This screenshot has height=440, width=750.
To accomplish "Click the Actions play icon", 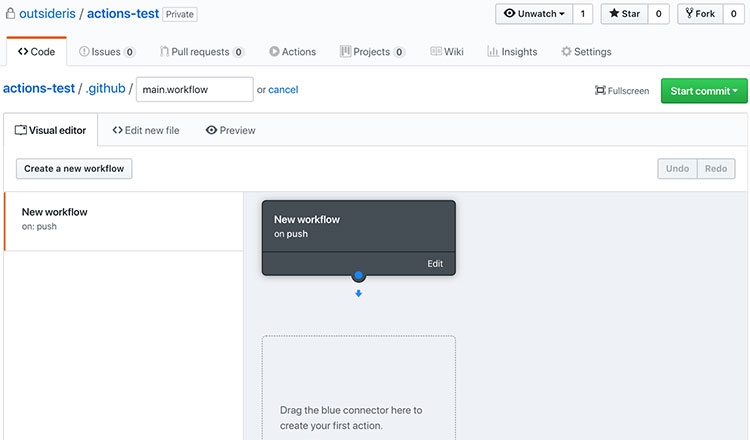I will [274, 51].
